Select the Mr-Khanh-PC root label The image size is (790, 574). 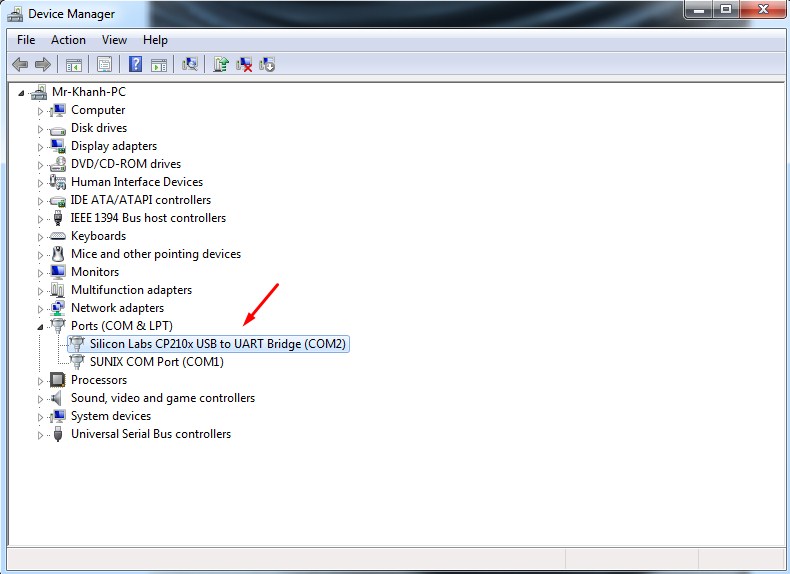click(x=89, y=92)
